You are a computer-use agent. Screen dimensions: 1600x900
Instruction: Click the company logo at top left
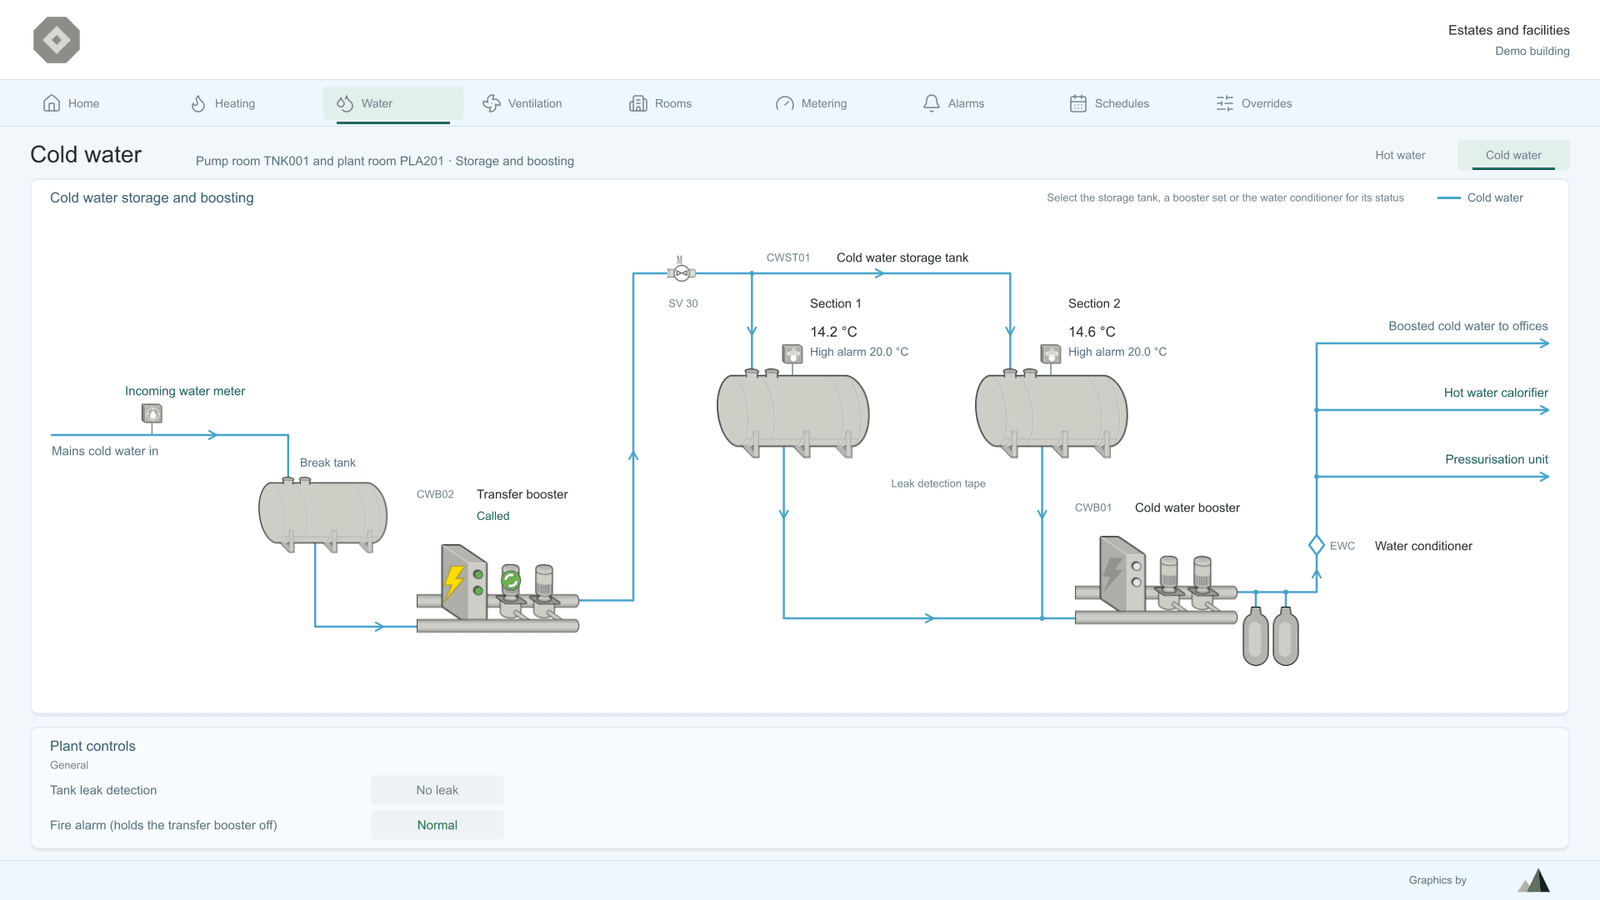coord(56,40)
